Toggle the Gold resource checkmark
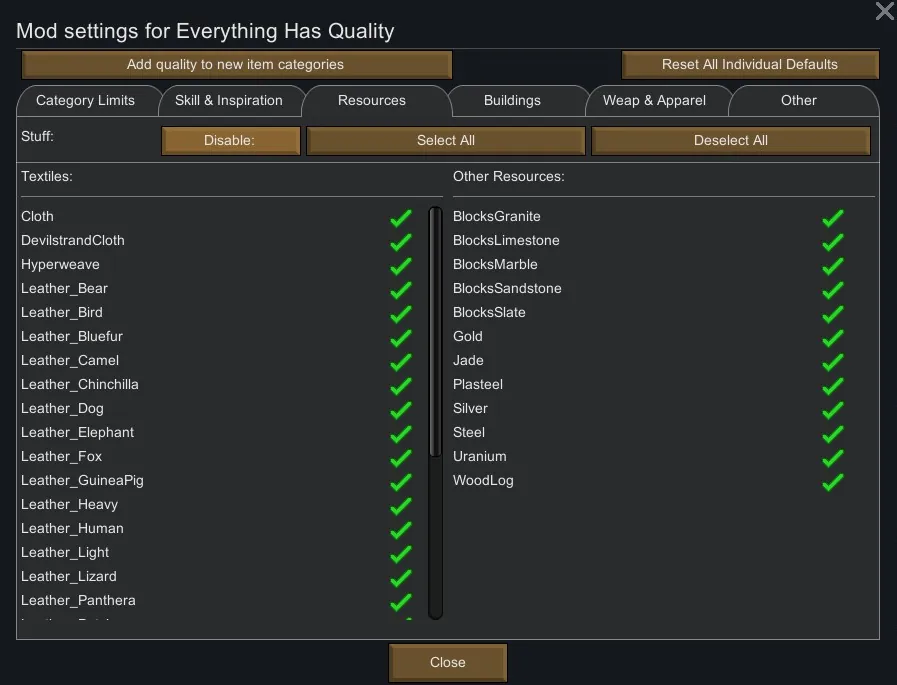897x685 pixels. [x=833, y=337]
